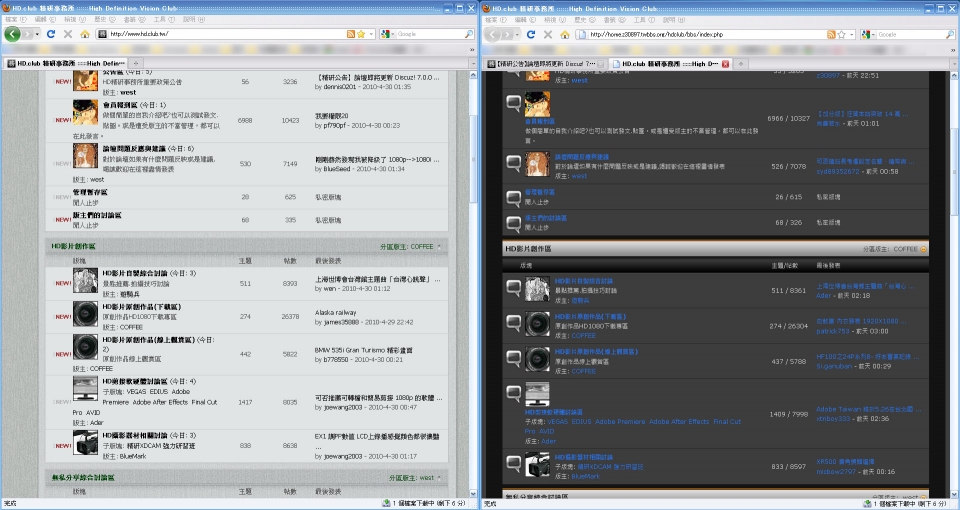Open the 管理暫存區 forum in left page

click(89, 192)
